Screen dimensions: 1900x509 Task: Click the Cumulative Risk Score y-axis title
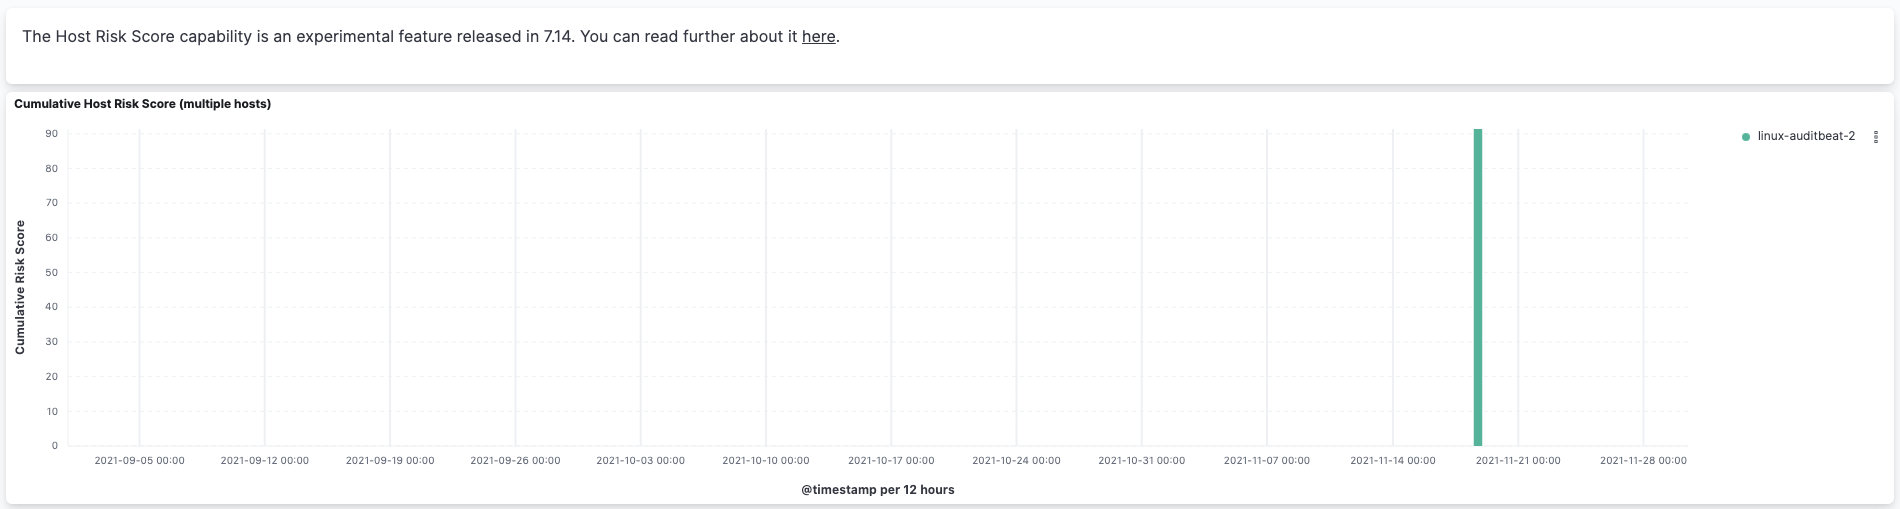[20, 288]
